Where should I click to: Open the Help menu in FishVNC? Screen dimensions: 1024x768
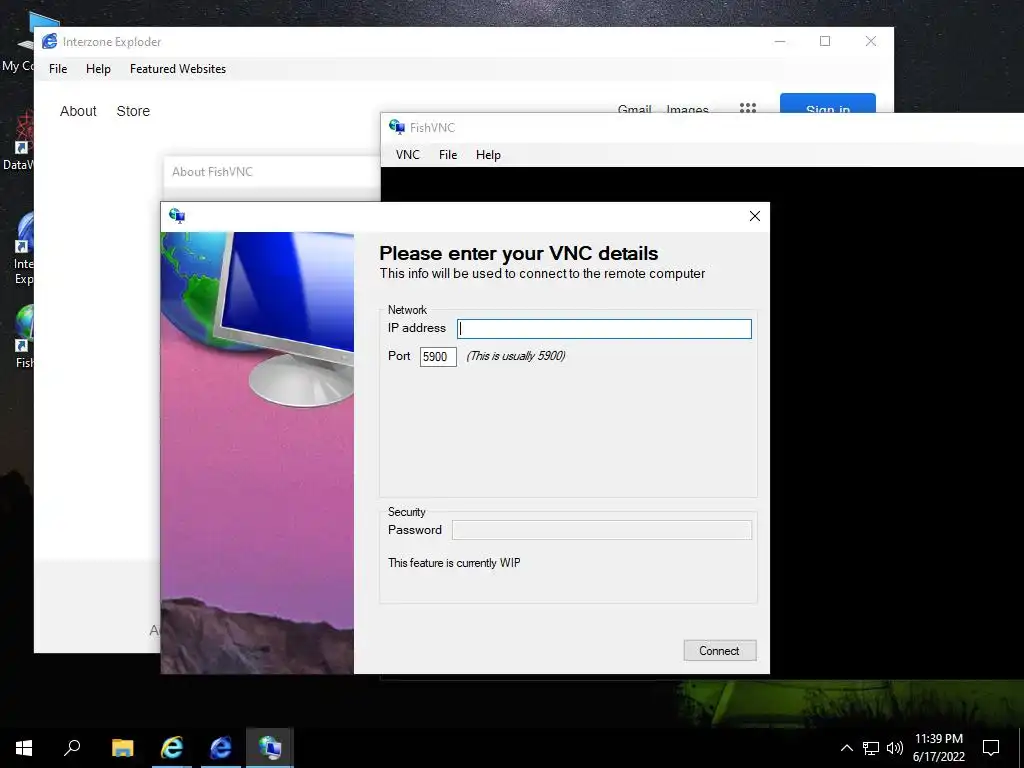[x=488, y=155]
